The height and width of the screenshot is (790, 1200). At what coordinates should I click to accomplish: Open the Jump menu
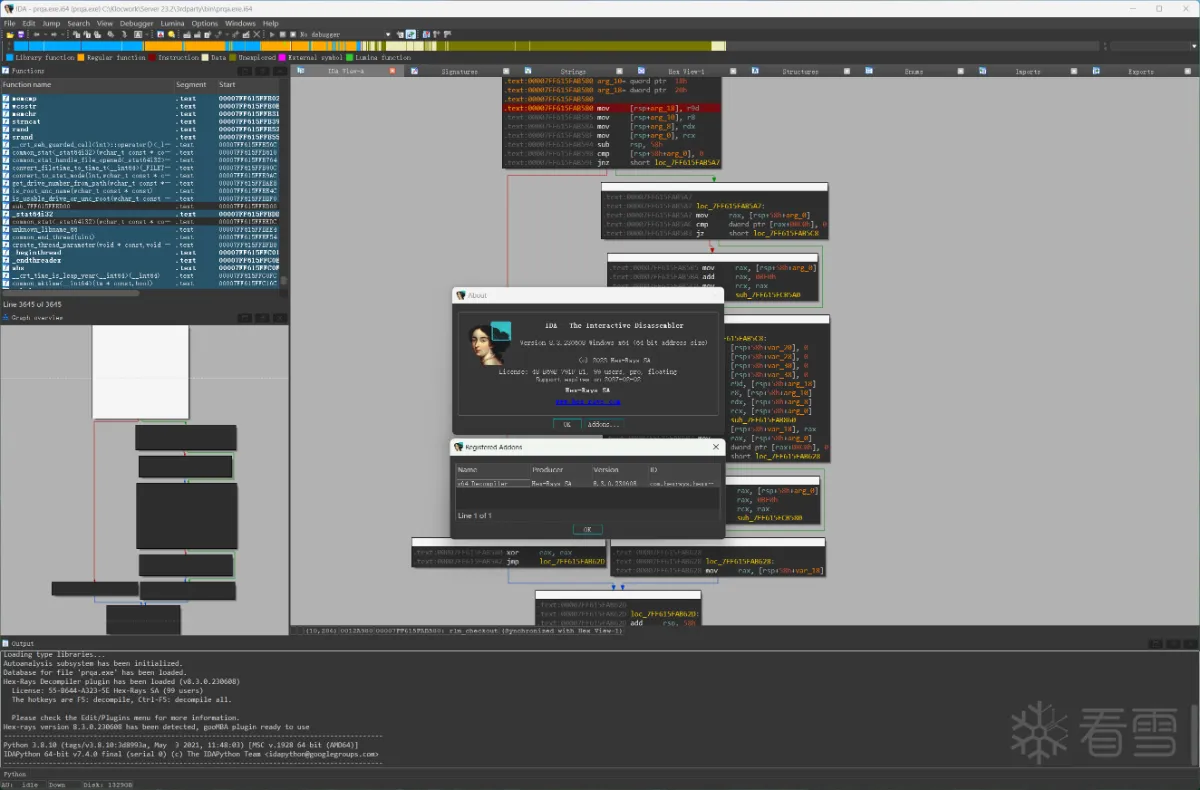coord(50,23)
